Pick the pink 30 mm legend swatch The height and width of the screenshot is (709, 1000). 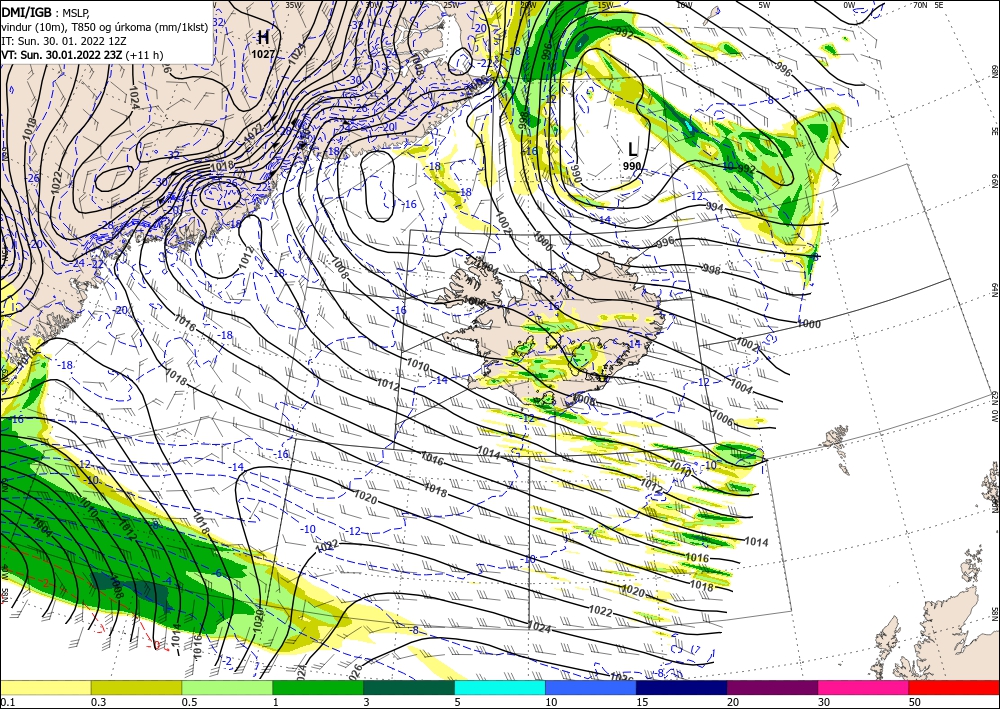point(864,687)
